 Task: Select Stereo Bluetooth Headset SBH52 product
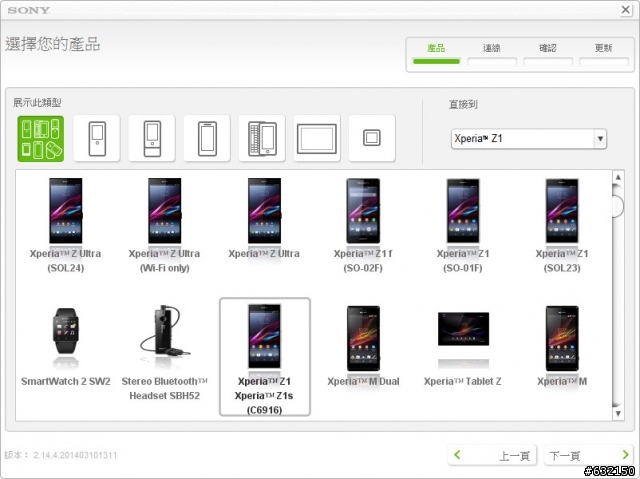(x=164, y=353)
